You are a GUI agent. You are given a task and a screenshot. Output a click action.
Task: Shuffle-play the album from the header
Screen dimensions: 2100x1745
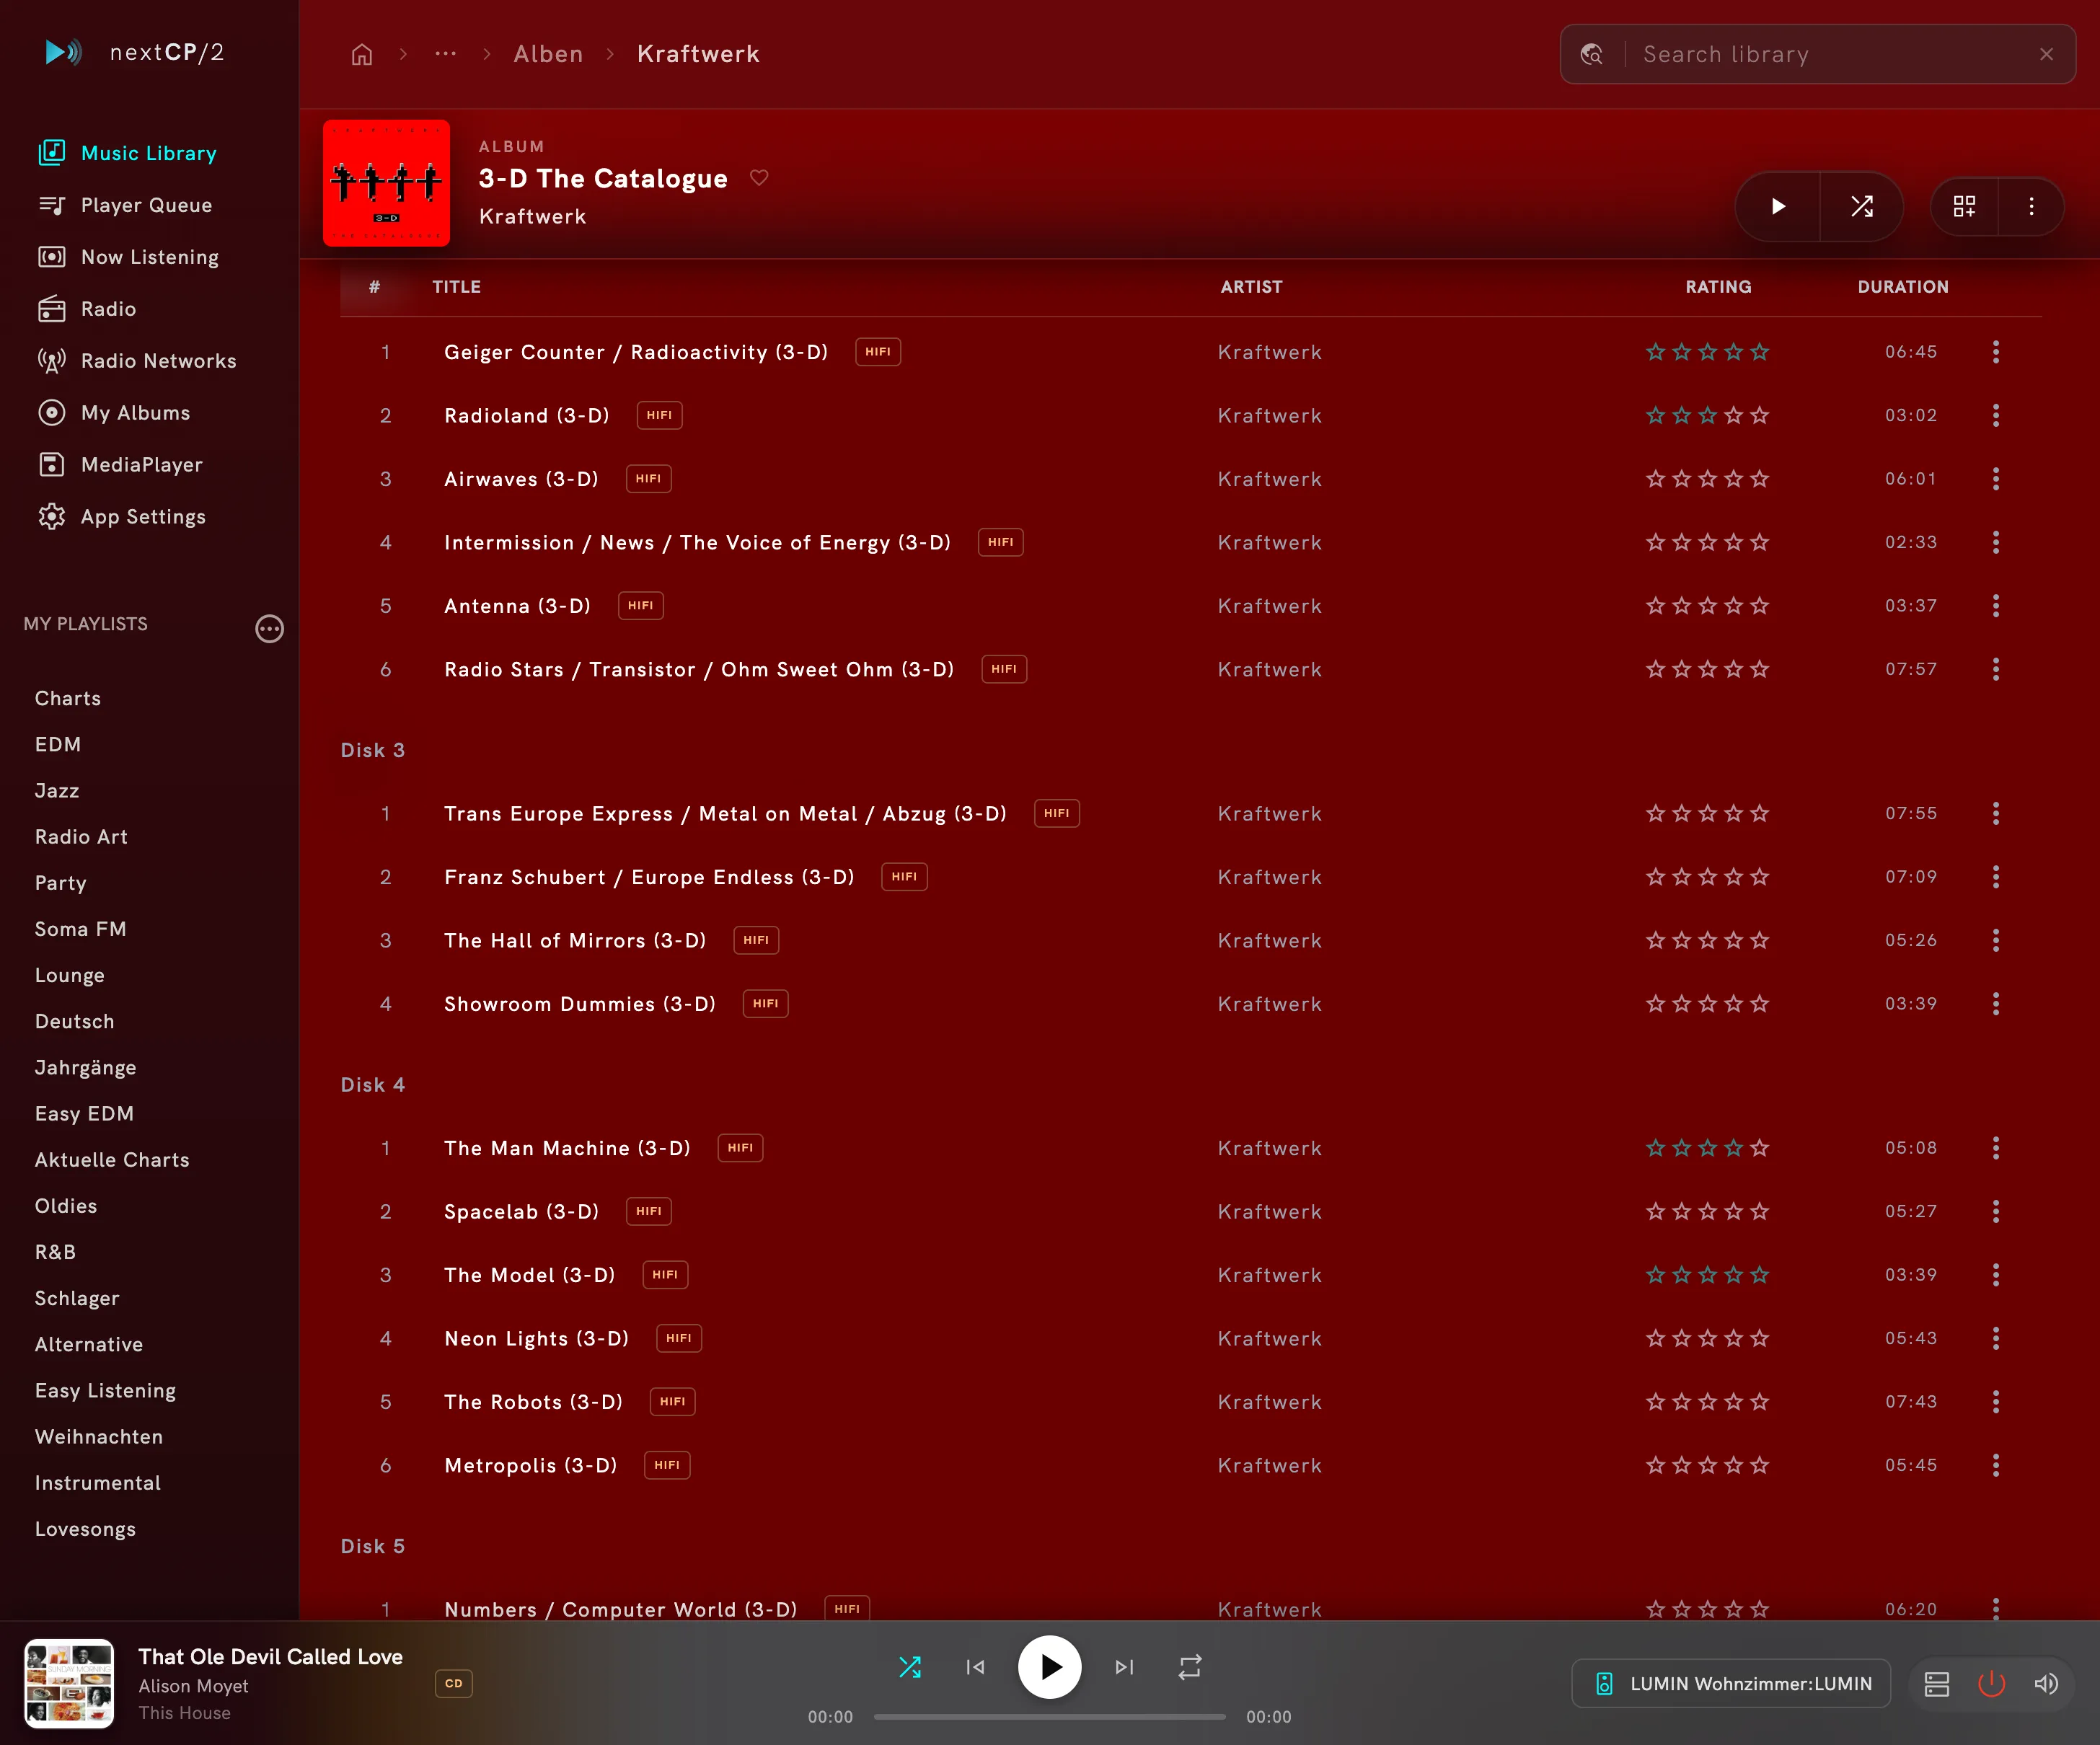[1861, 206]
